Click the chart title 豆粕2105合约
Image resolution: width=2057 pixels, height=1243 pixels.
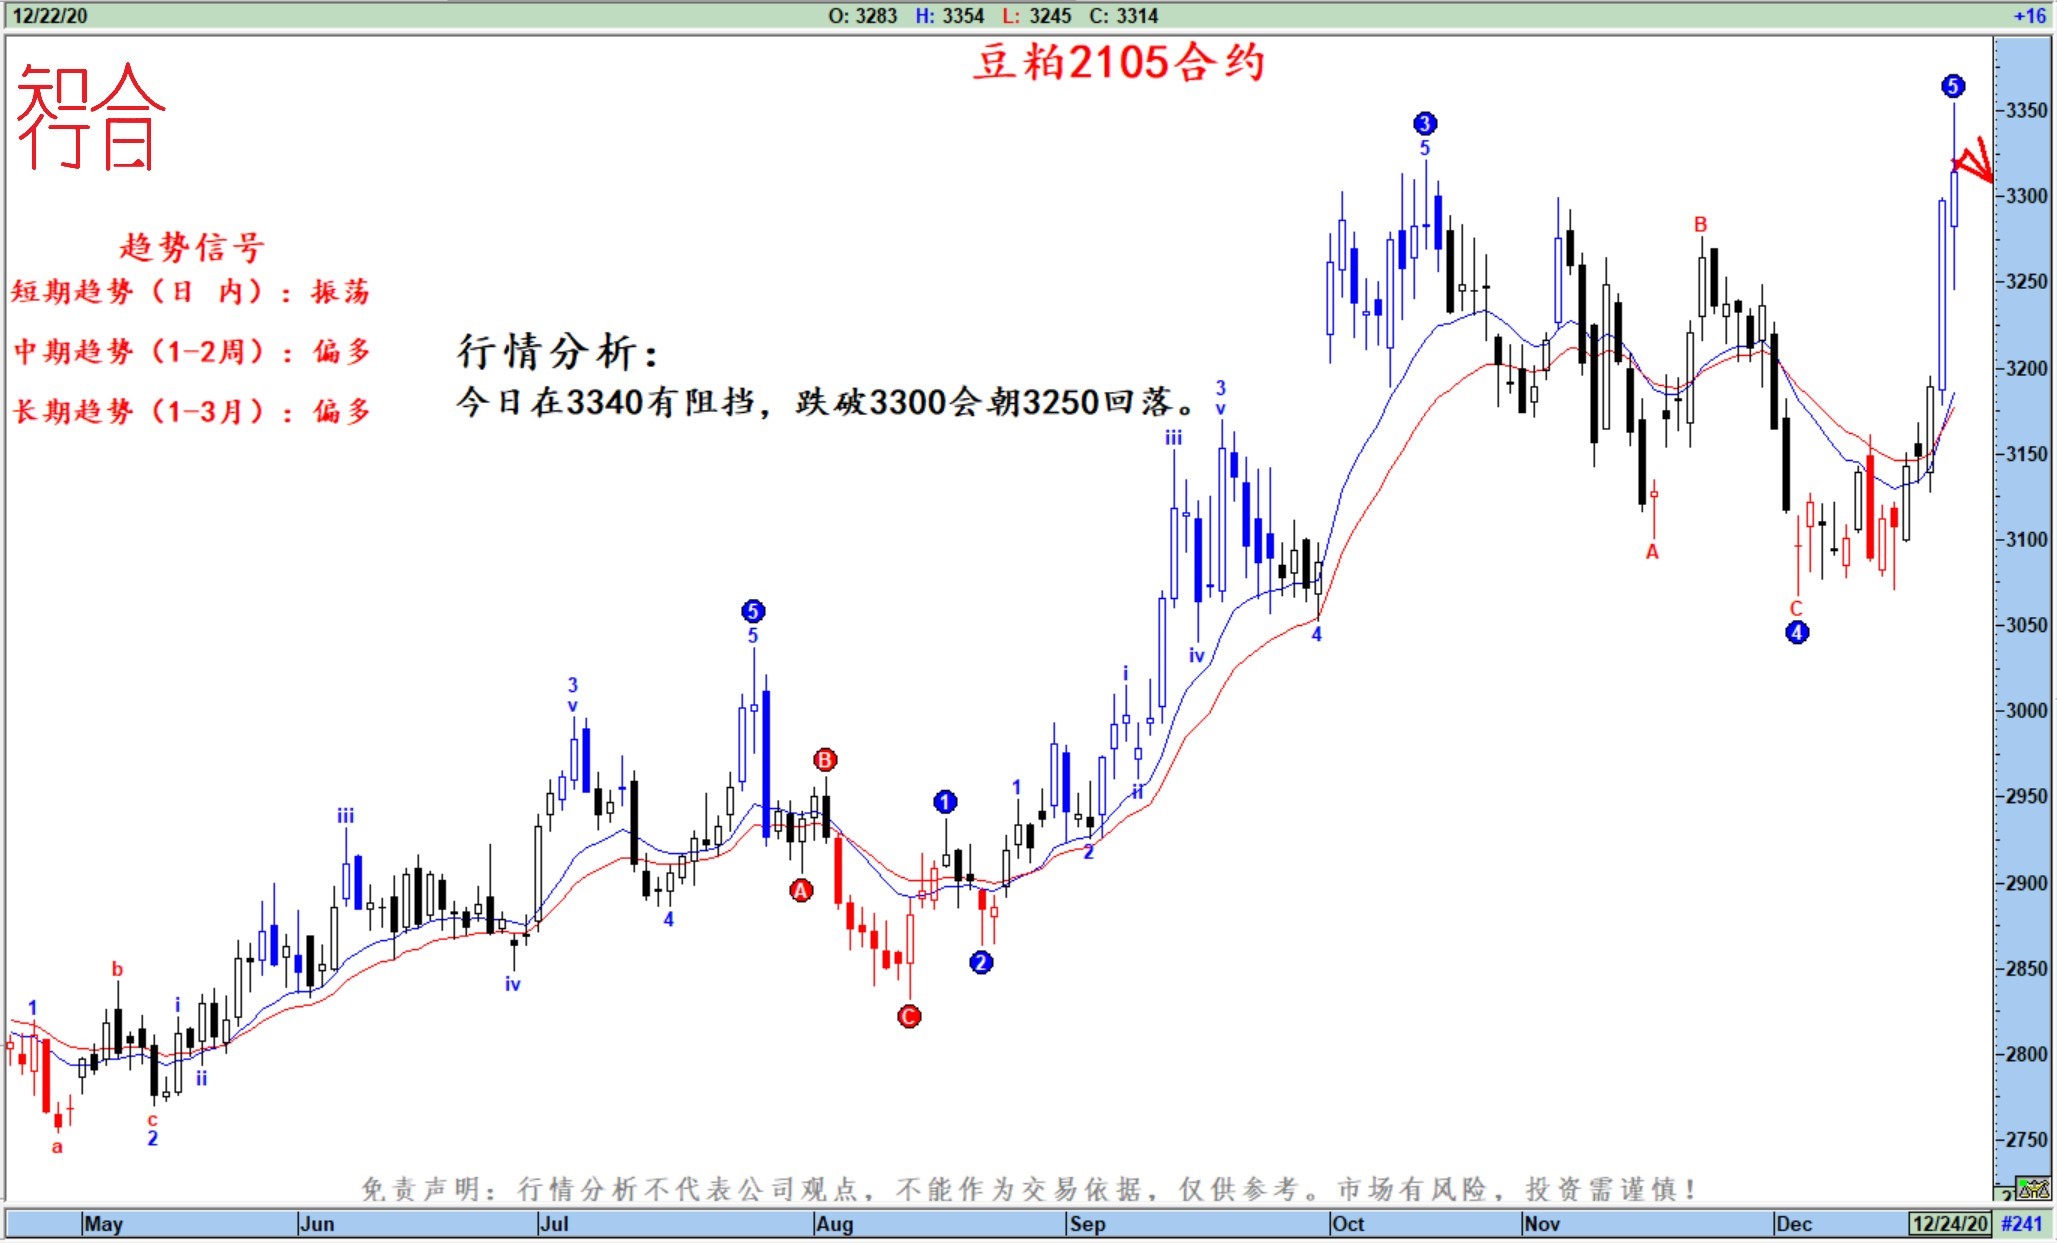pos(1119,62)
